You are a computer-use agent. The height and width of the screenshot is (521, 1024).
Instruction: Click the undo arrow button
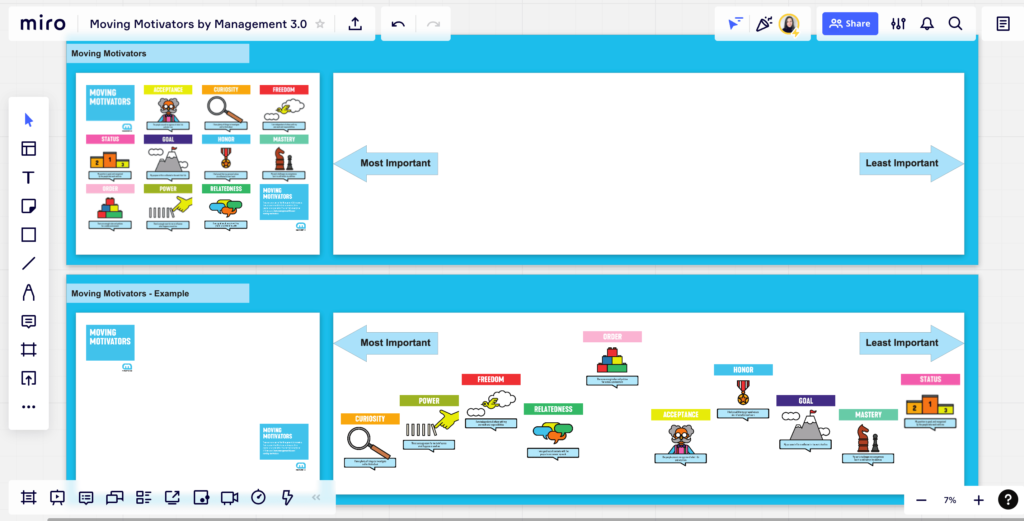click(398, 24)
